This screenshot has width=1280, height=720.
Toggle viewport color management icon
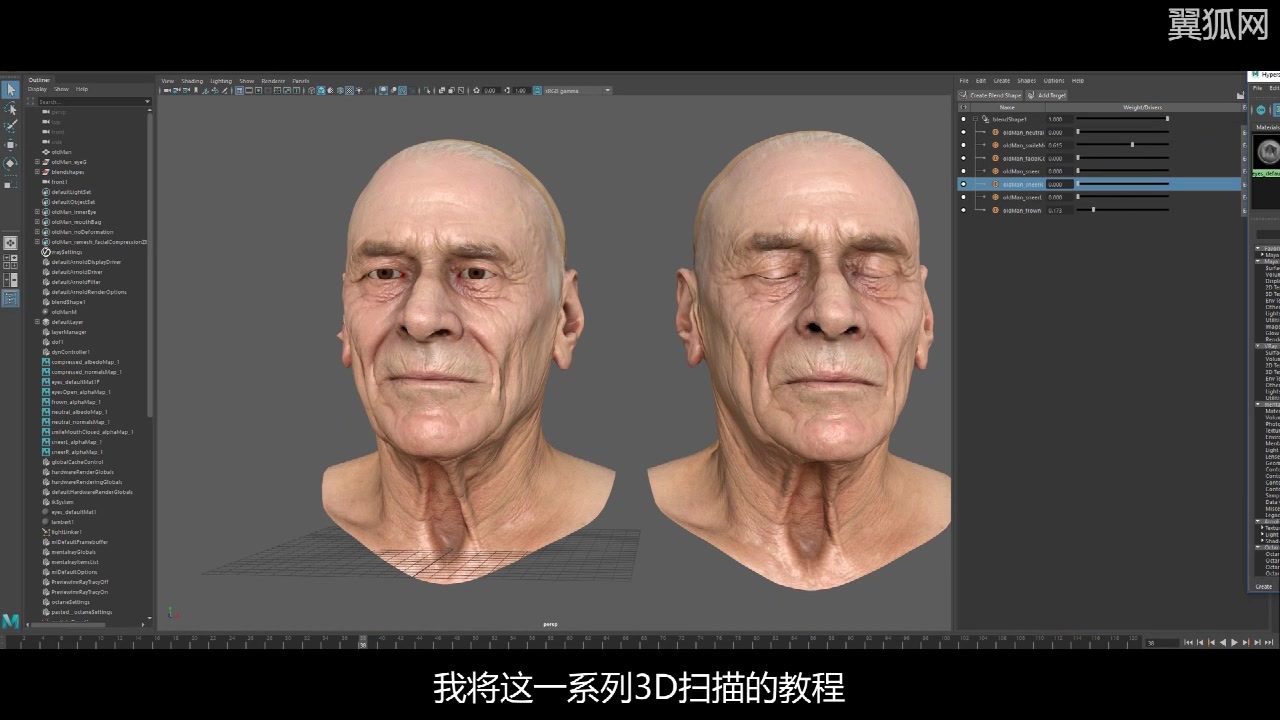point(537,90)
